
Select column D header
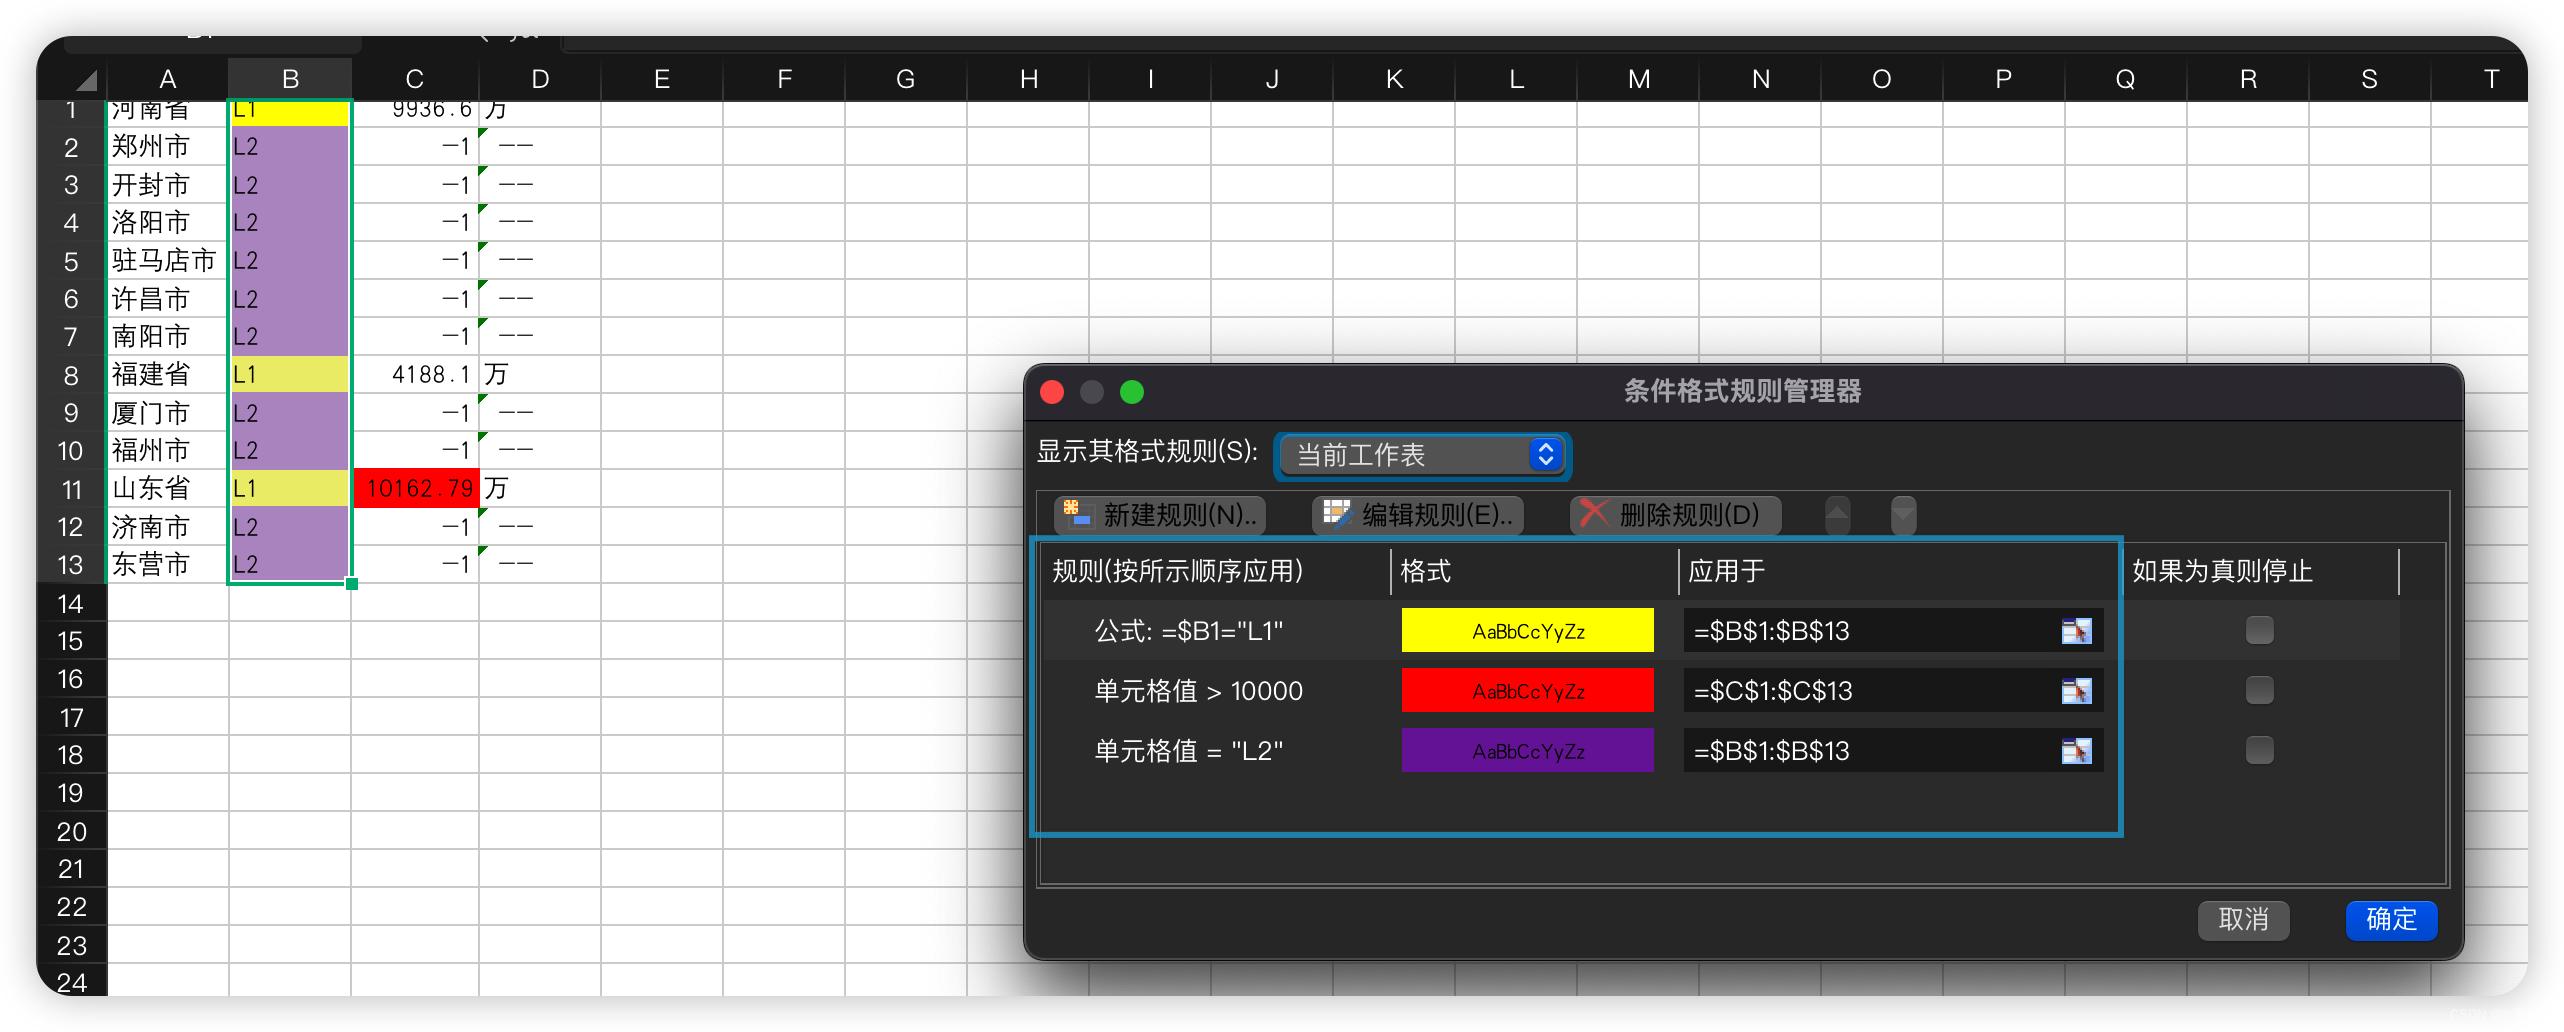coord(540,79)
